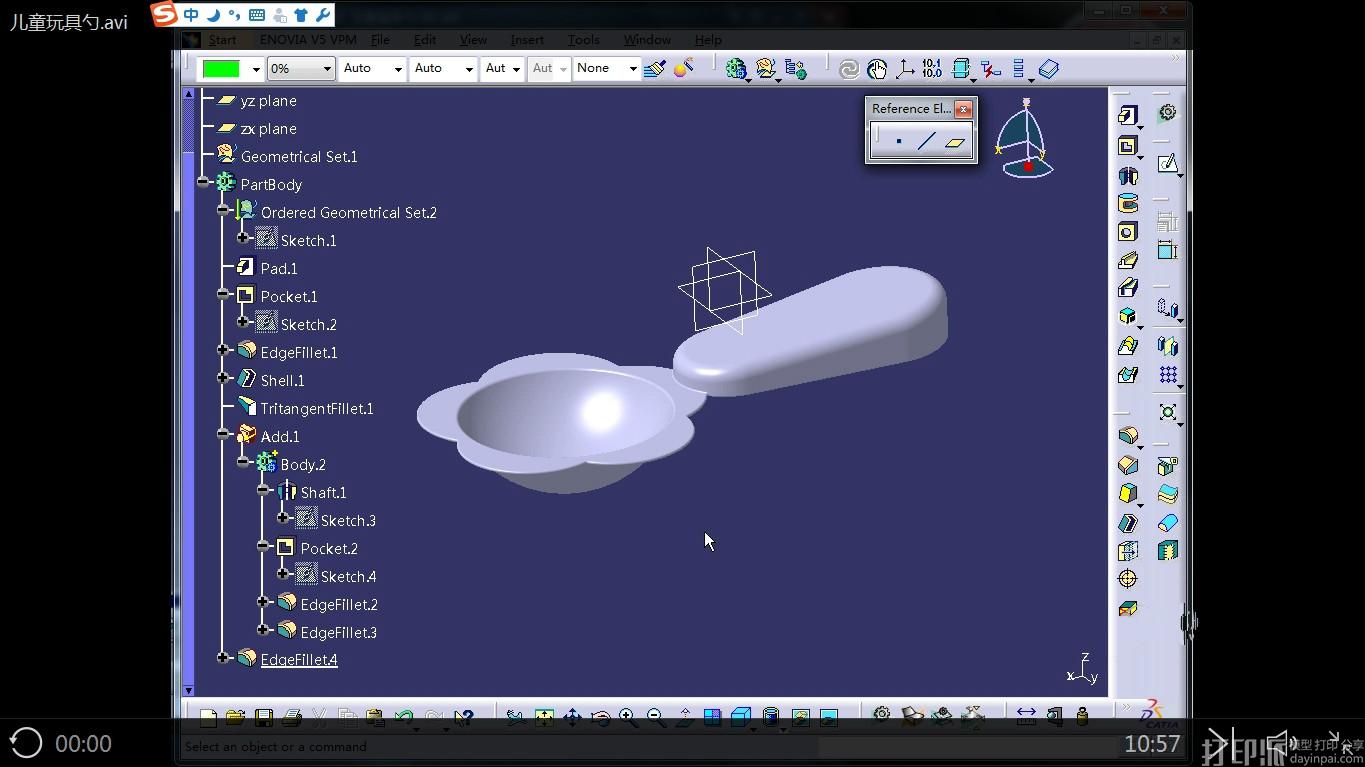Click the Print icon in bottom toolbar
This screenshot has height=767, width=1365.
(x=292, y=716)
